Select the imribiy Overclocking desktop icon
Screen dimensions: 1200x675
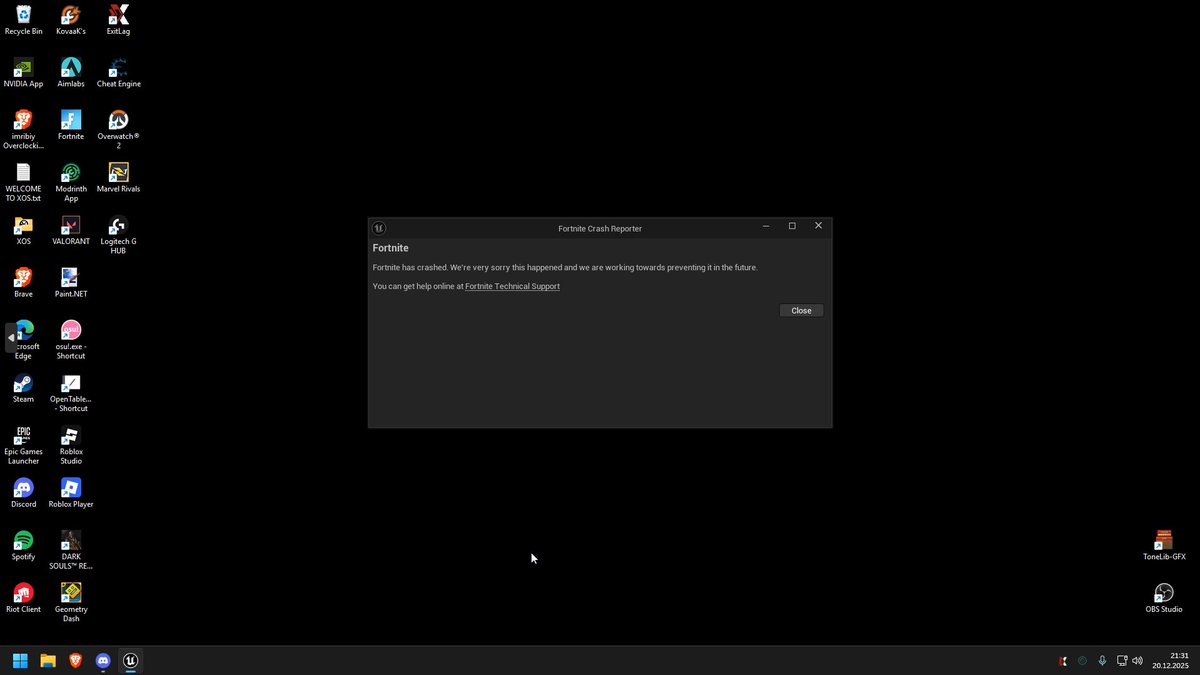click(x=23, y=130)
